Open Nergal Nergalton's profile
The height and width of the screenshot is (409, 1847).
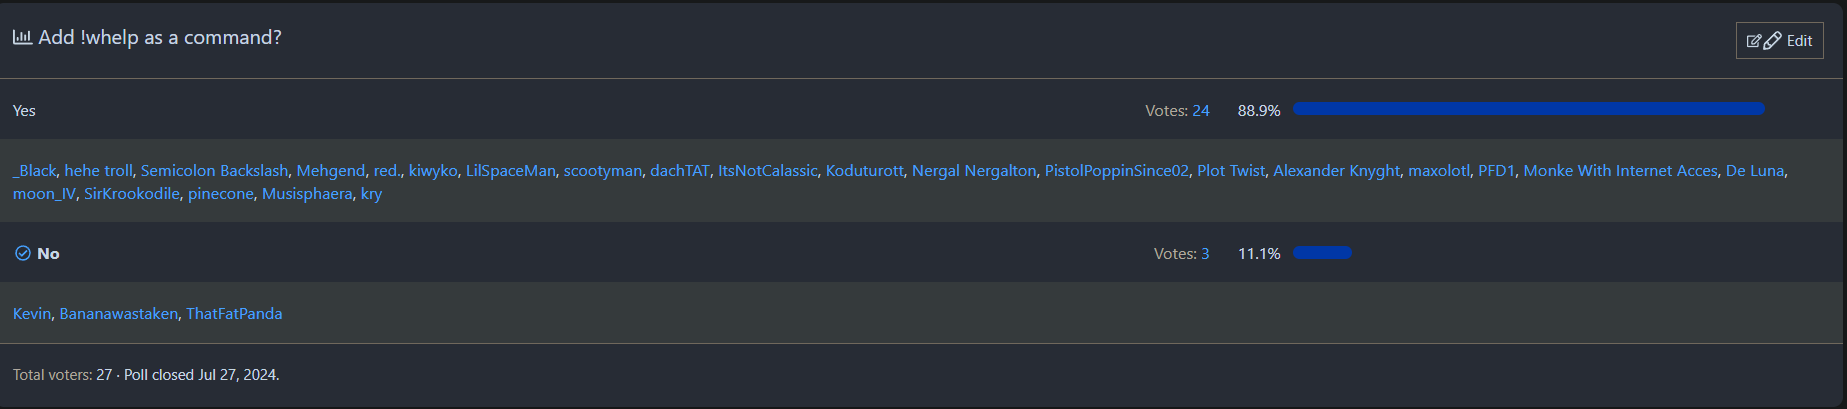coord(973,171)
